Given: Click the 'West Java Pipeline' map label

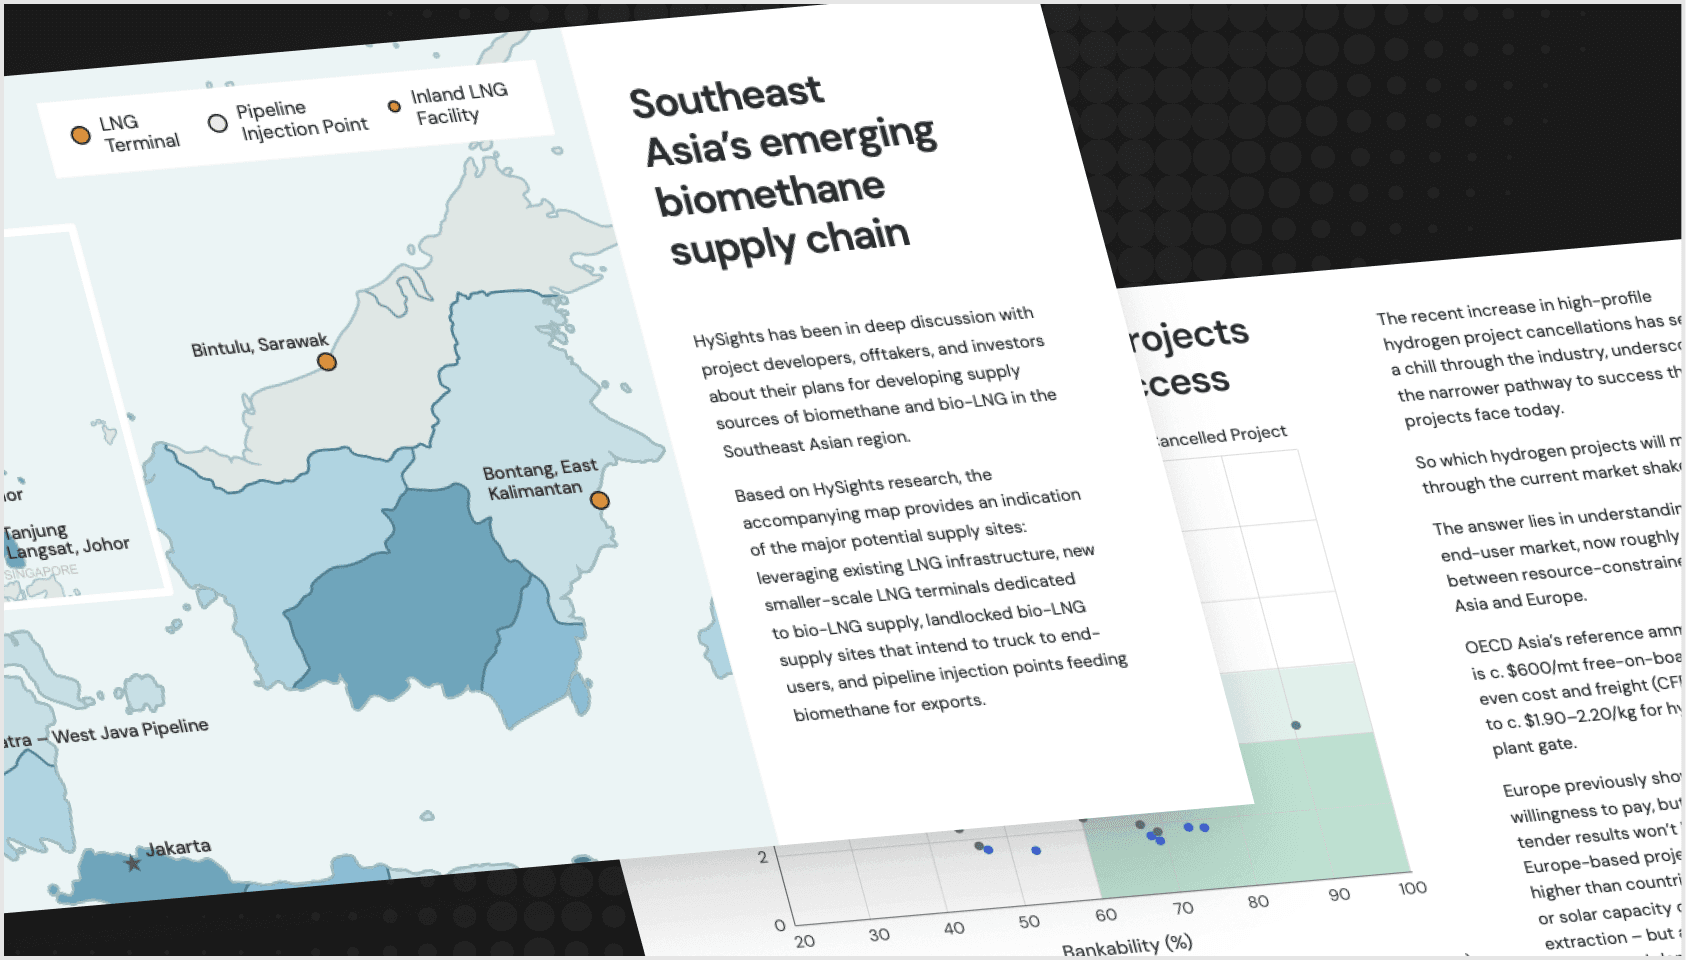Looking at the screenshot, I should click(x=130, y=731).
